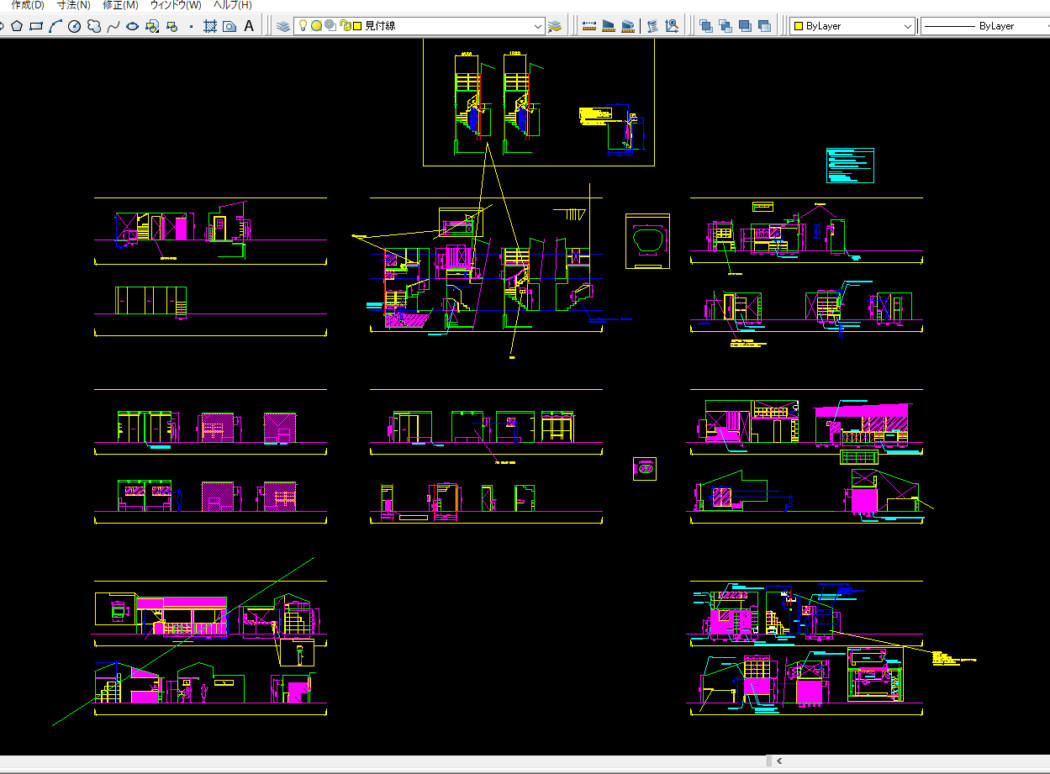Select the Spline curve tool
This screenshot has height=774, width=1050.
(113, 26)
